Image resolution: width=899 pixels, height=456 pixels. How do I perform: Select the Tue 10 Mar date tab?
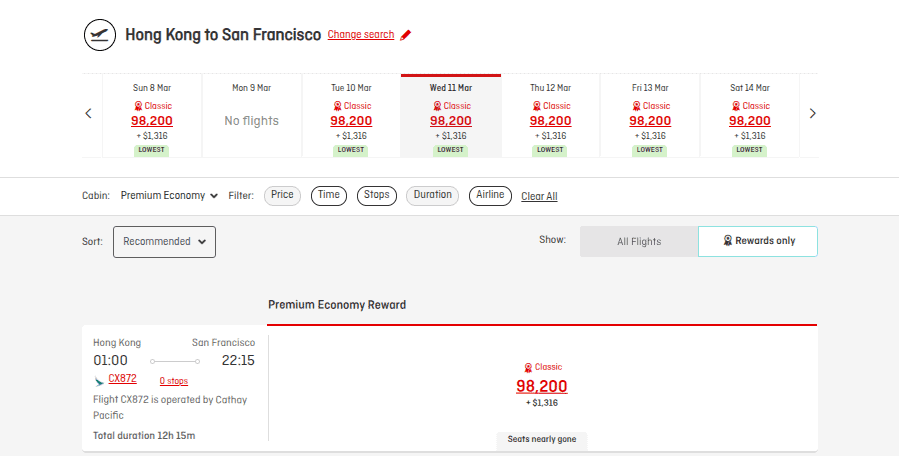click(x=351, y=116)
